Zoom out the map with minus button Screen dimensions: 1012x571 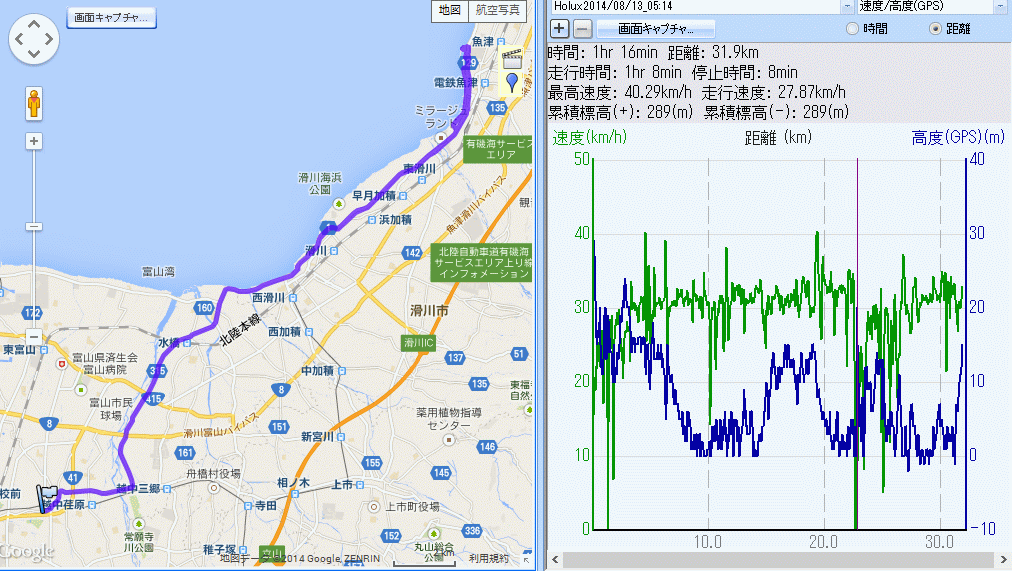pyautogui.click(x=34, y=337)
